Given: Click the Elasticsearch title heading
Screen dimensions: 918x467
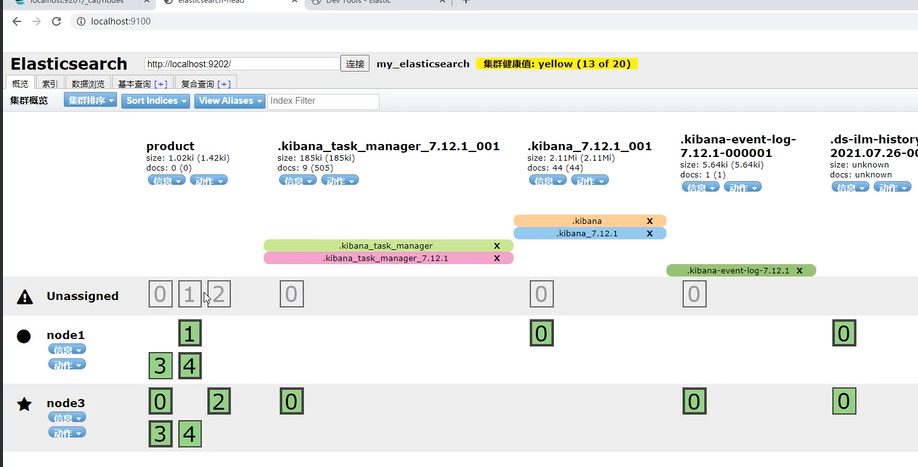Looking at the screenshot, I should tap(68, 64).
